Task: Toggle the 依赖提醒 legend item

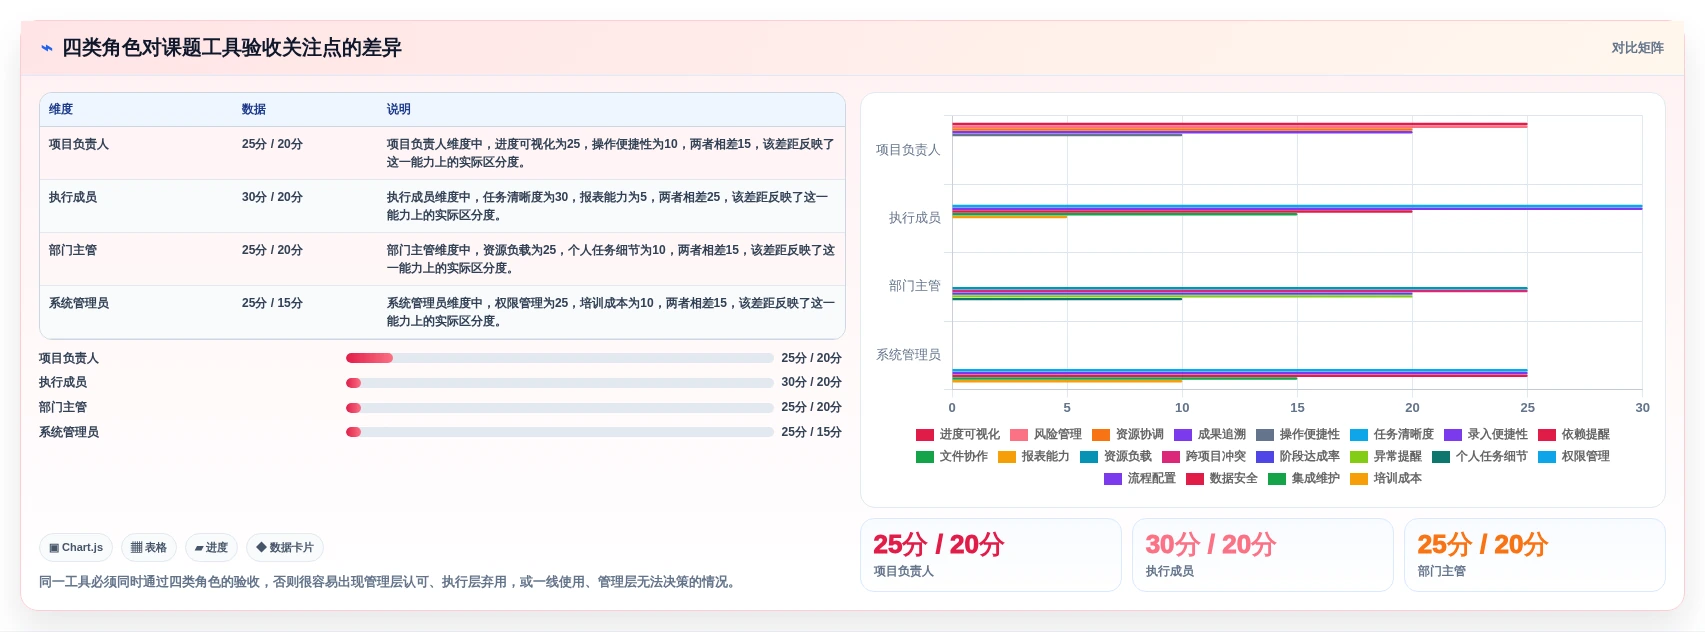Action: click(x=1574, y=434)
